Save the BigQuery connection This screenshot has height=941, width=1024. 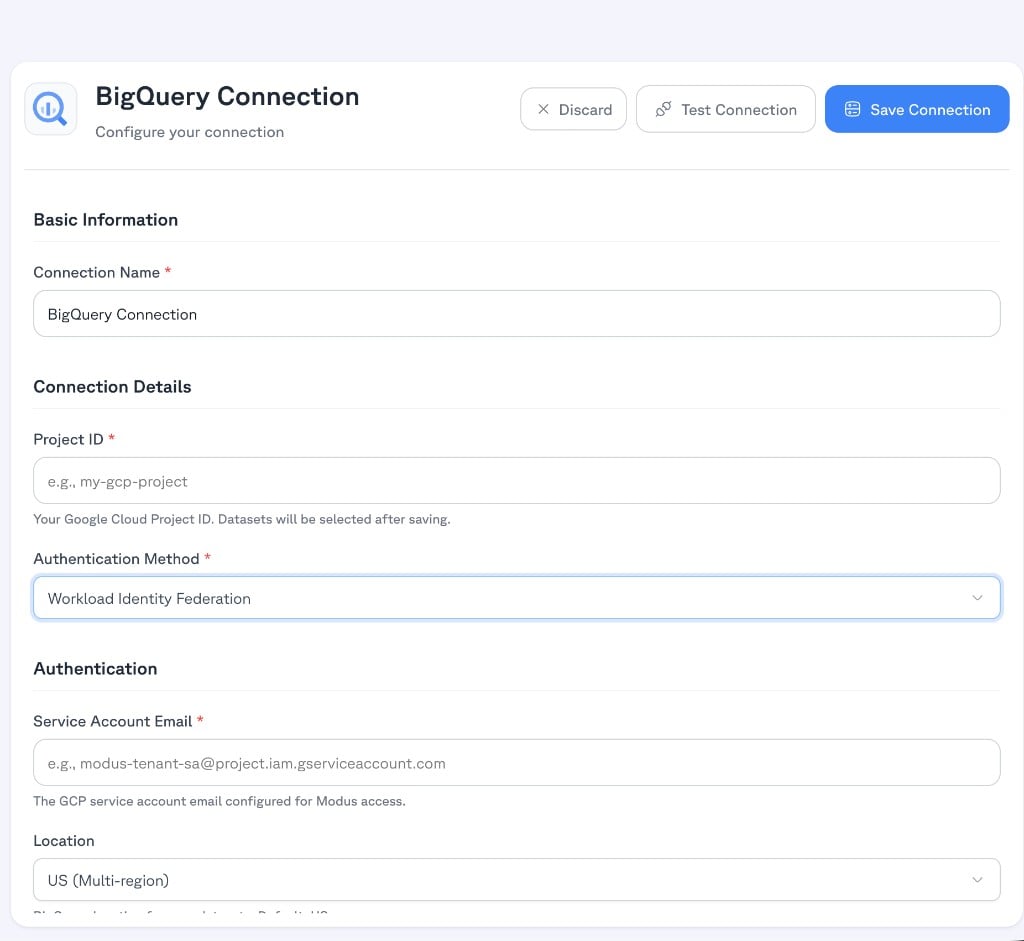(917, 109)
